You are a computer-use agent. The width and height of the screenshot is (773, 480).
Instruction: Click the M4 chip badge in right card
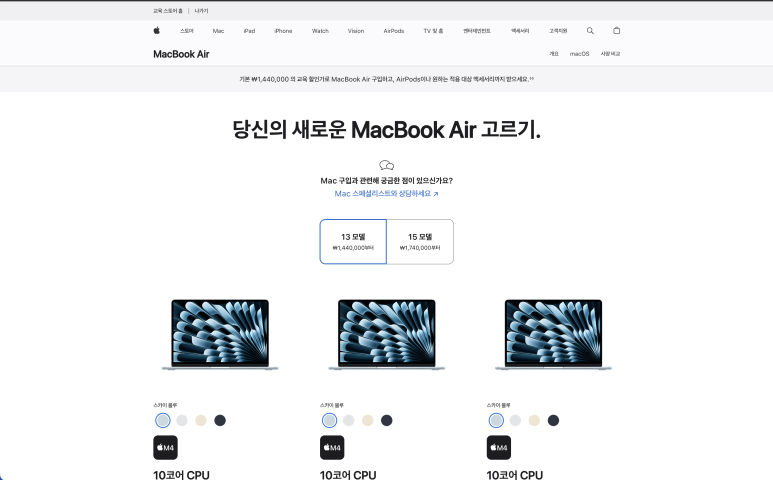[x=499, y=447]
